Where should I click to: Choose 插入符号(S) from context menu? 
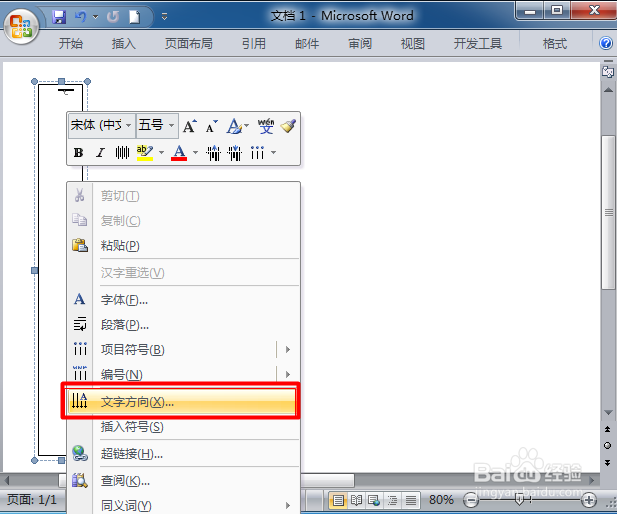pos(184,427)
